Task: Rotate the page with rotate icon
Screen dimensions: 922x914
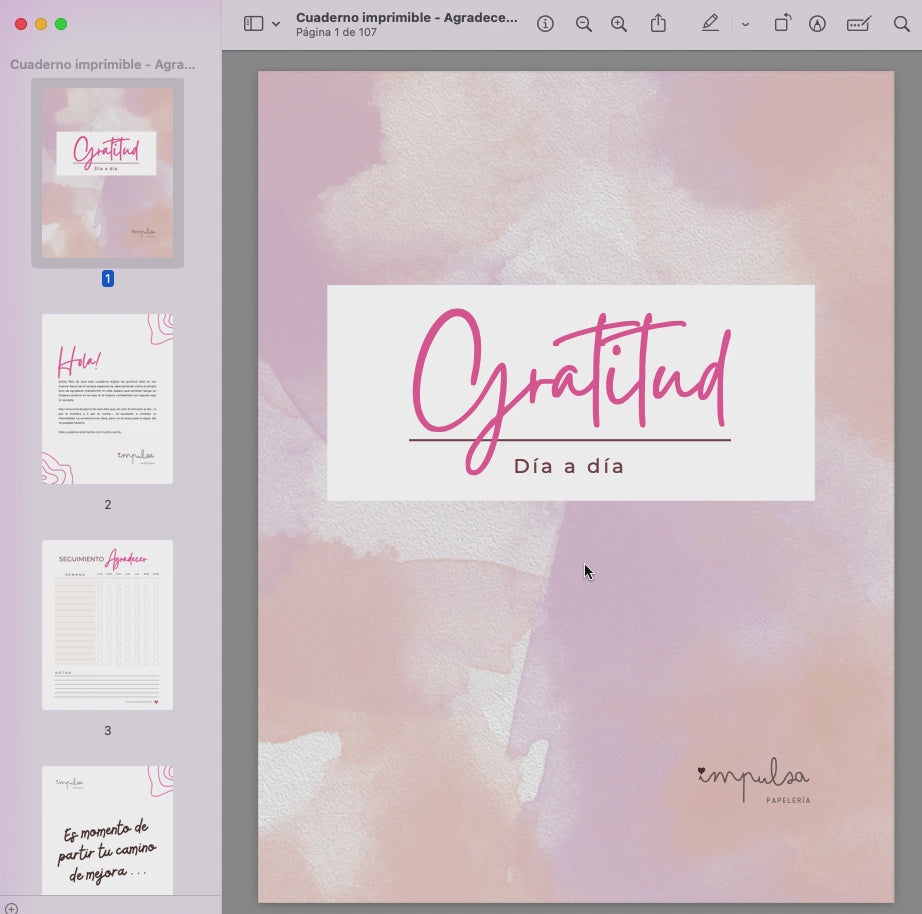Action: pos(782,24)
